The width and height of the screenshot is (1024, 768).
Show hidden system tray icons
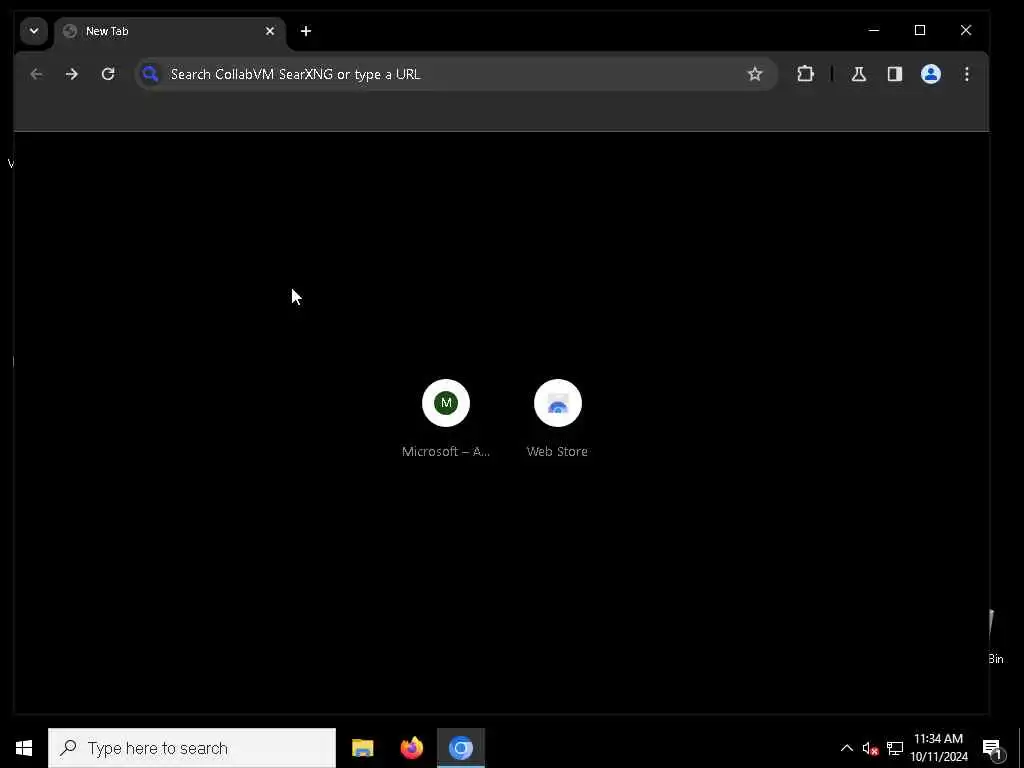click(x=846, y=748)
